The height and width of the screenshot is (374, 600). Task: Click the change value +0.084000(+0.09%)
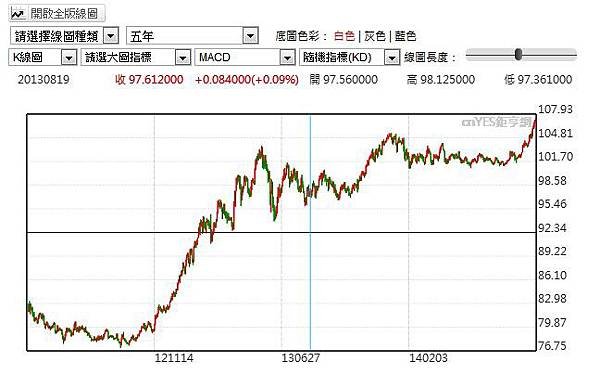tap(247, 80)
